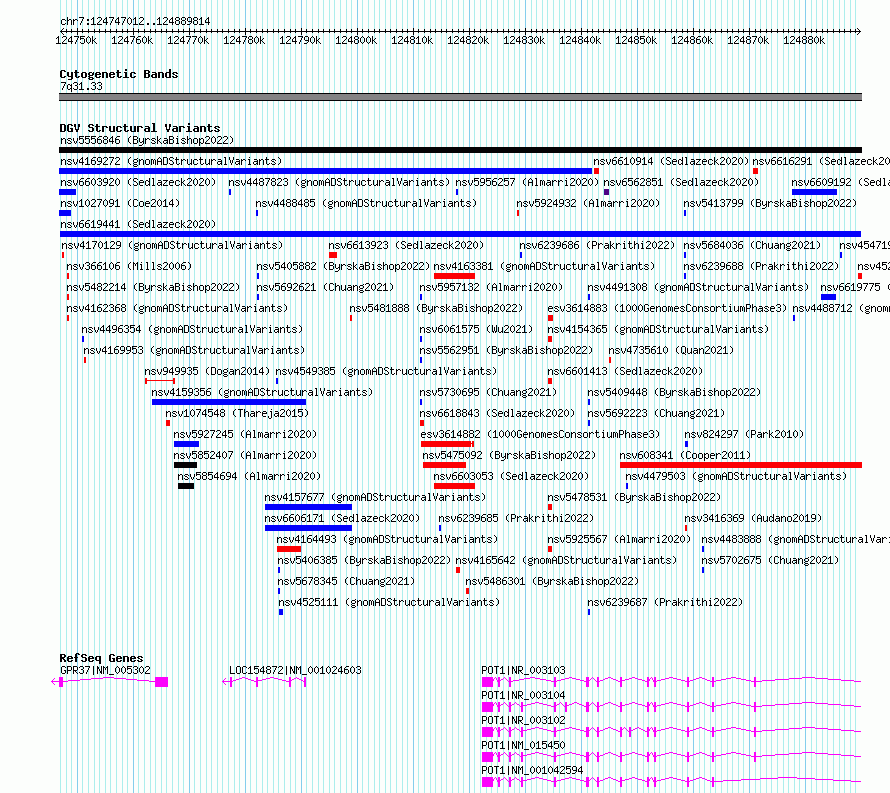Screen dimensions: 890x793
Task: Click GPR37|NM_005302 gene label
Action: (x=106, y=670)
